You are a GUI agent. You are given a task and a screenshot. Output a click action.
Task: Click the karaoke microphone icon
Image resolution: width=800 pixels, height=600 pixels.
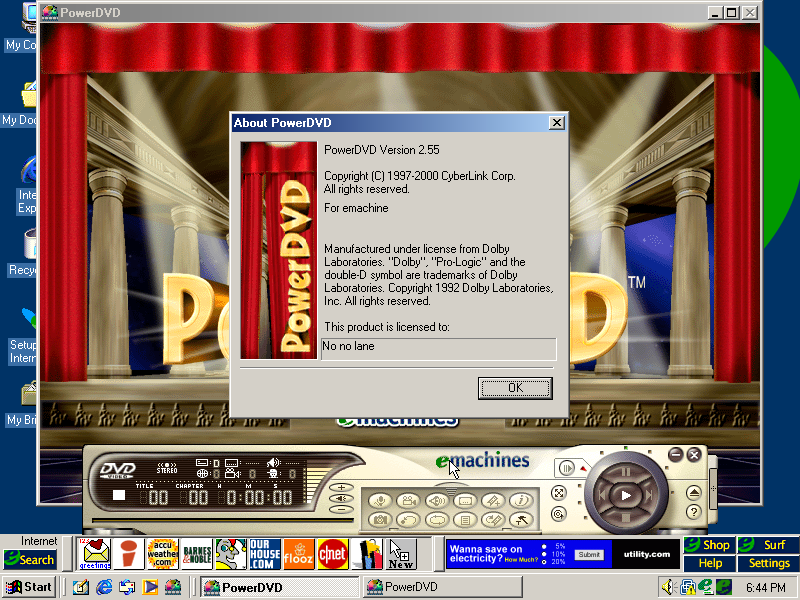coord(380,500)
